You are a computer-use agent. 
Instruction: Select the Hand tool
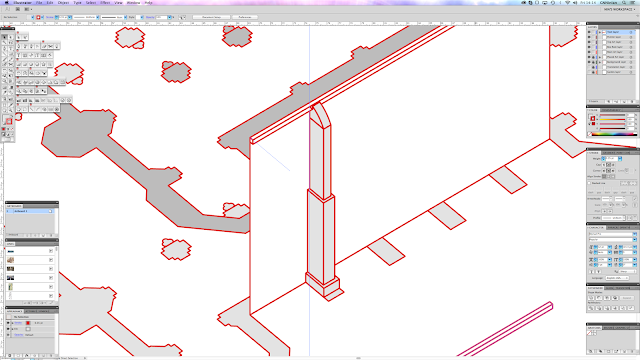tap(4, 110)
